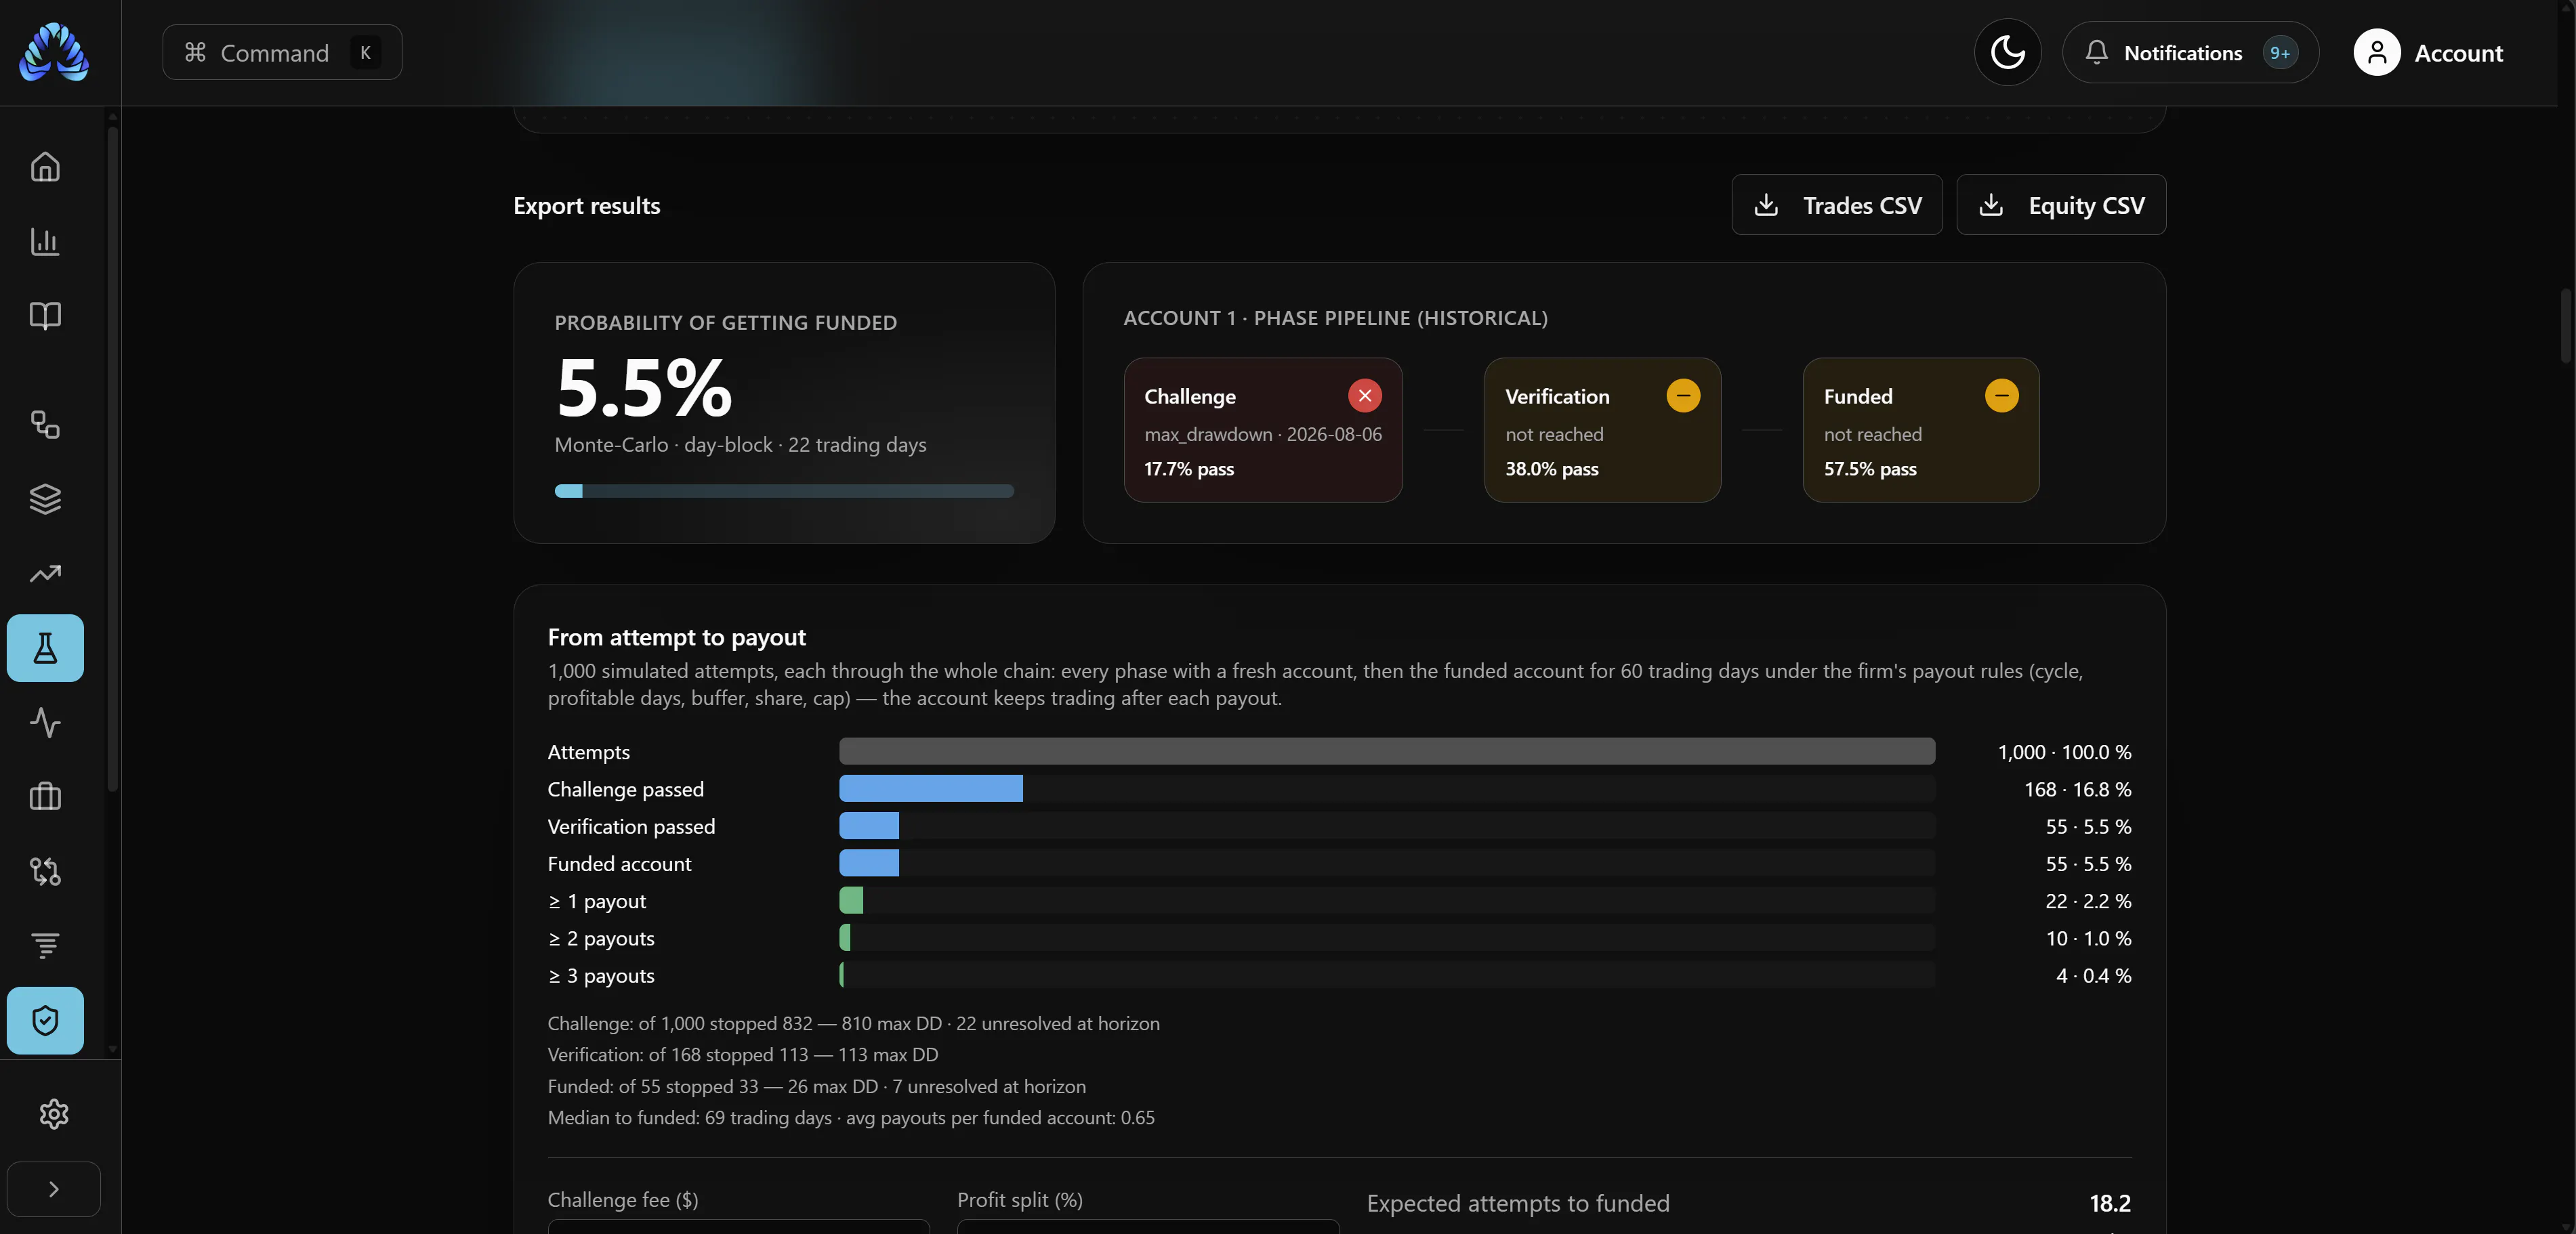Click the 5.5% probability figure

click(644, 388)
